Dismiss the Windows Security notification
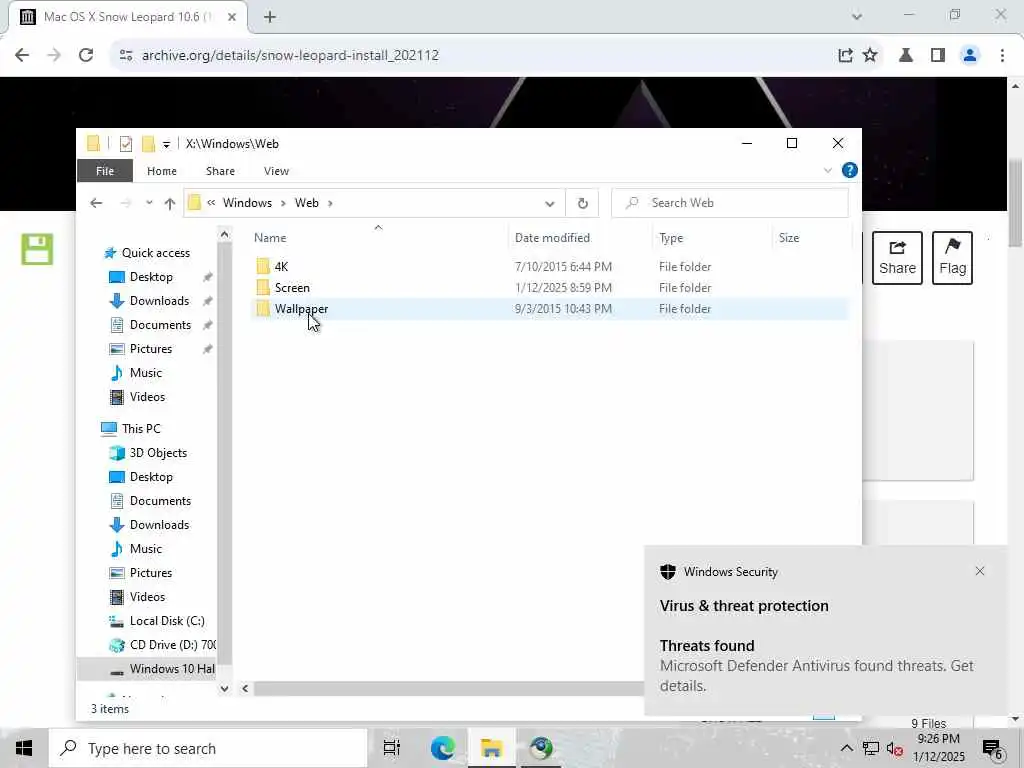The image size is (1024, 768). click(980, 571)
